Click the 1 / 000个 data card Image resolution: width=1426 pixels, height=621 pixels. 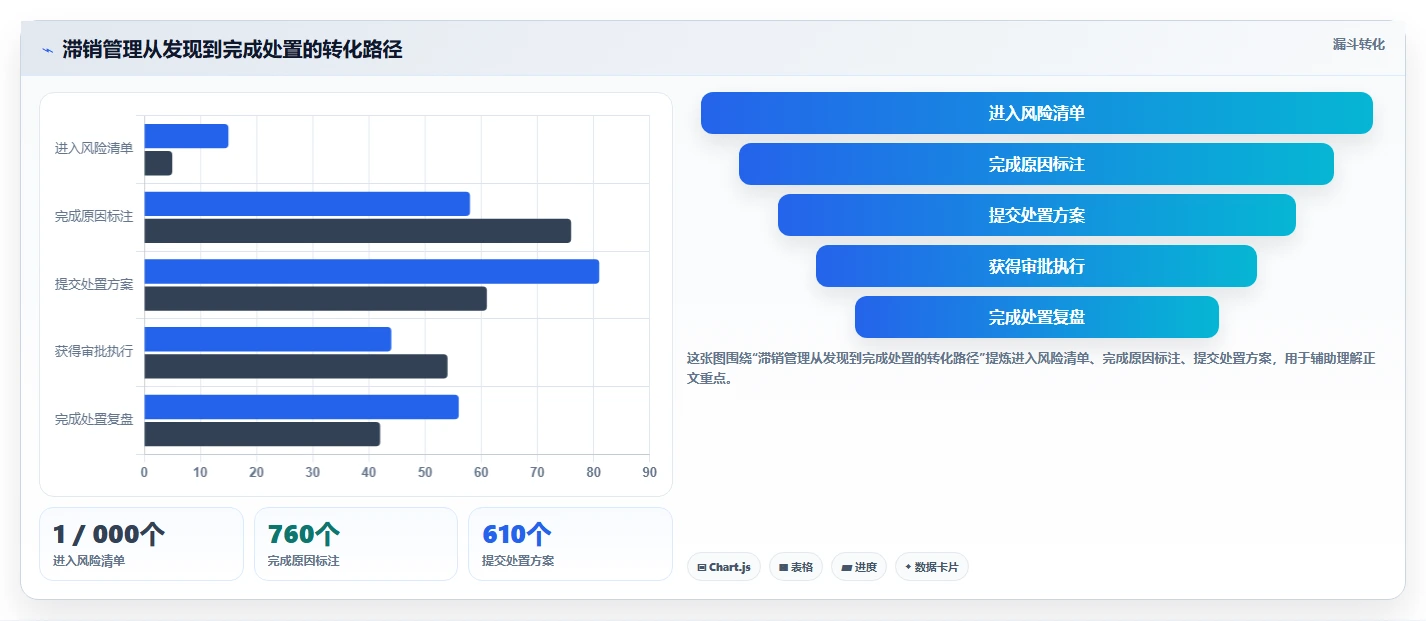141,544
